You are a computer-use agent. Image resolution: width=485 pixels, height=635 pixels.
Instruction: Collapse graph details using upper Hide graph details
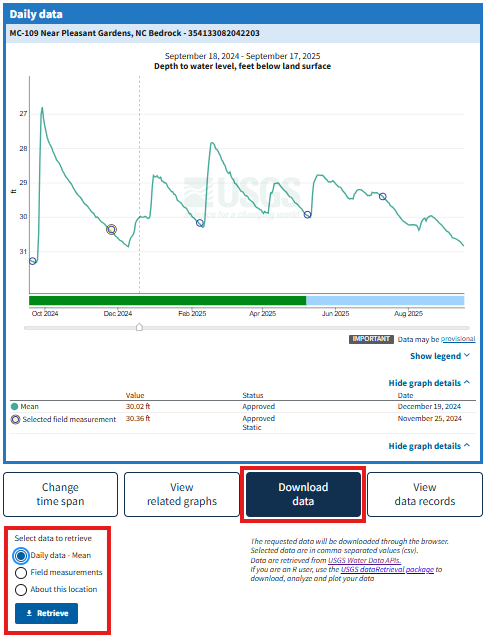(429, 383)
